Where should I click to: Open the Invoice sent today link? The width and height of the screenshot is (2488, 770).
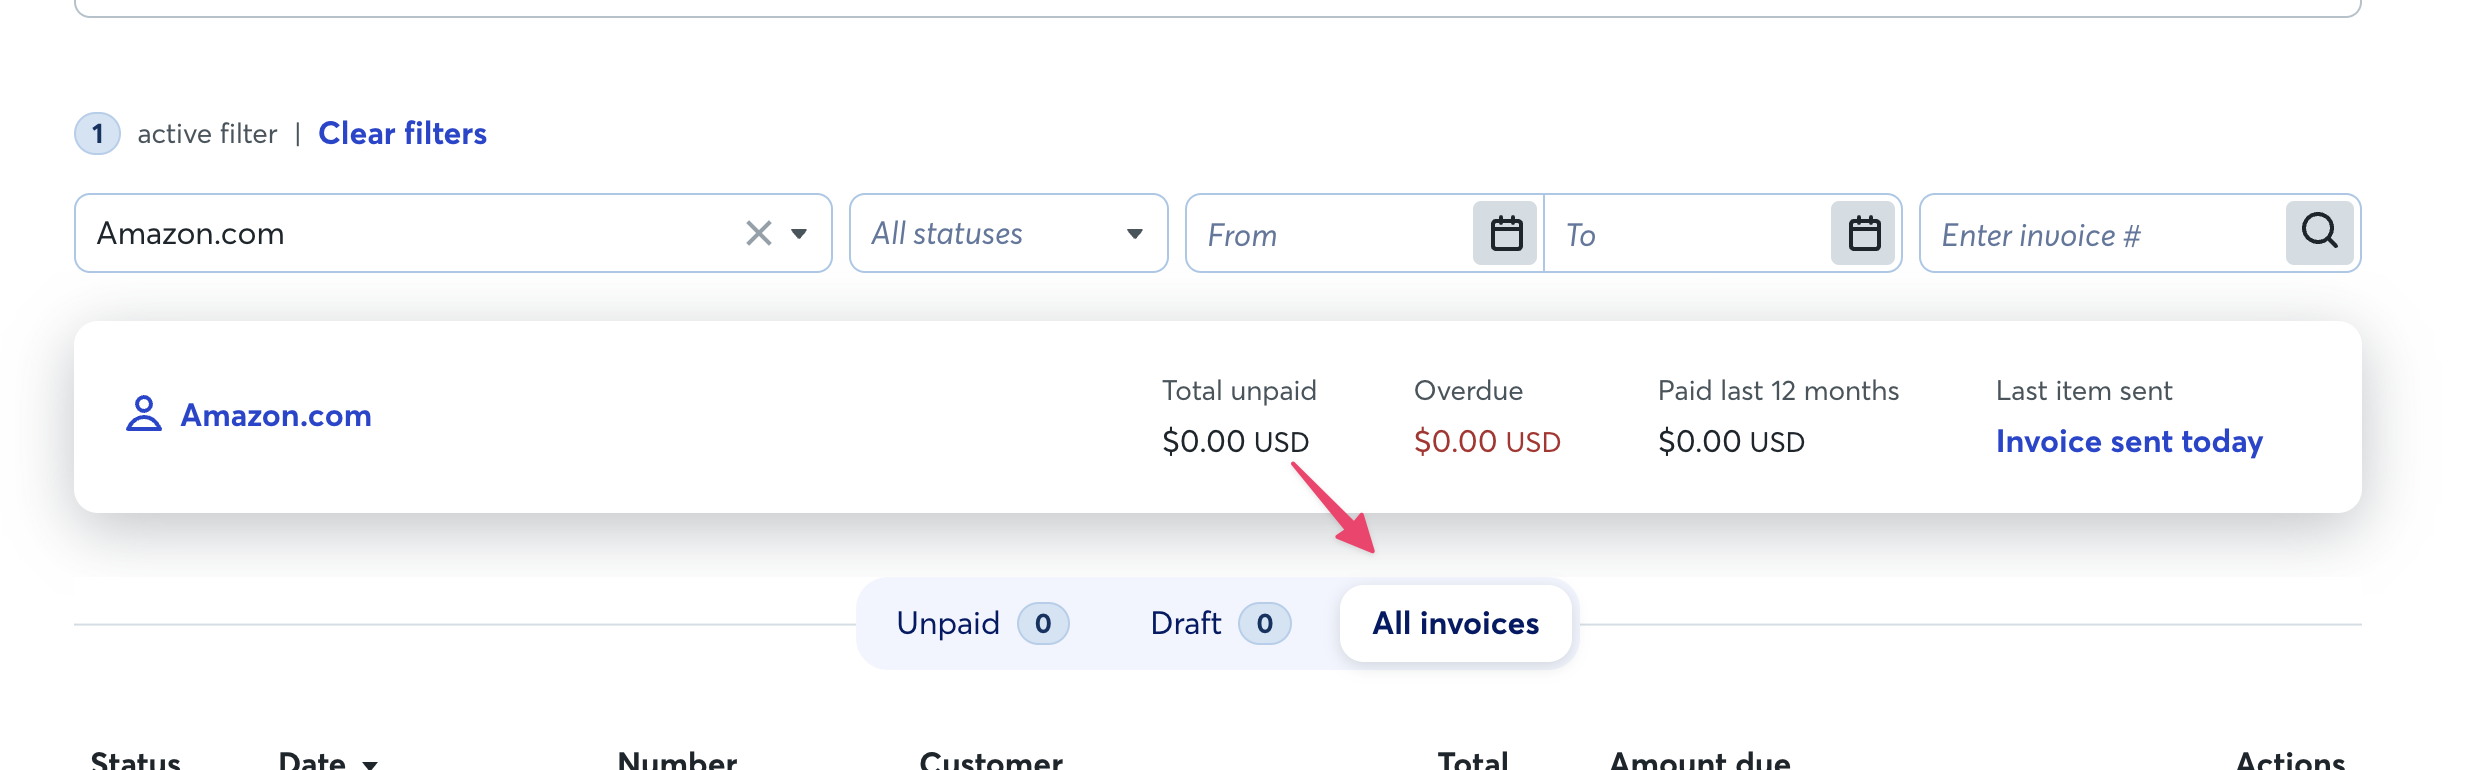pyautogui.click(x=2129, y=441)
